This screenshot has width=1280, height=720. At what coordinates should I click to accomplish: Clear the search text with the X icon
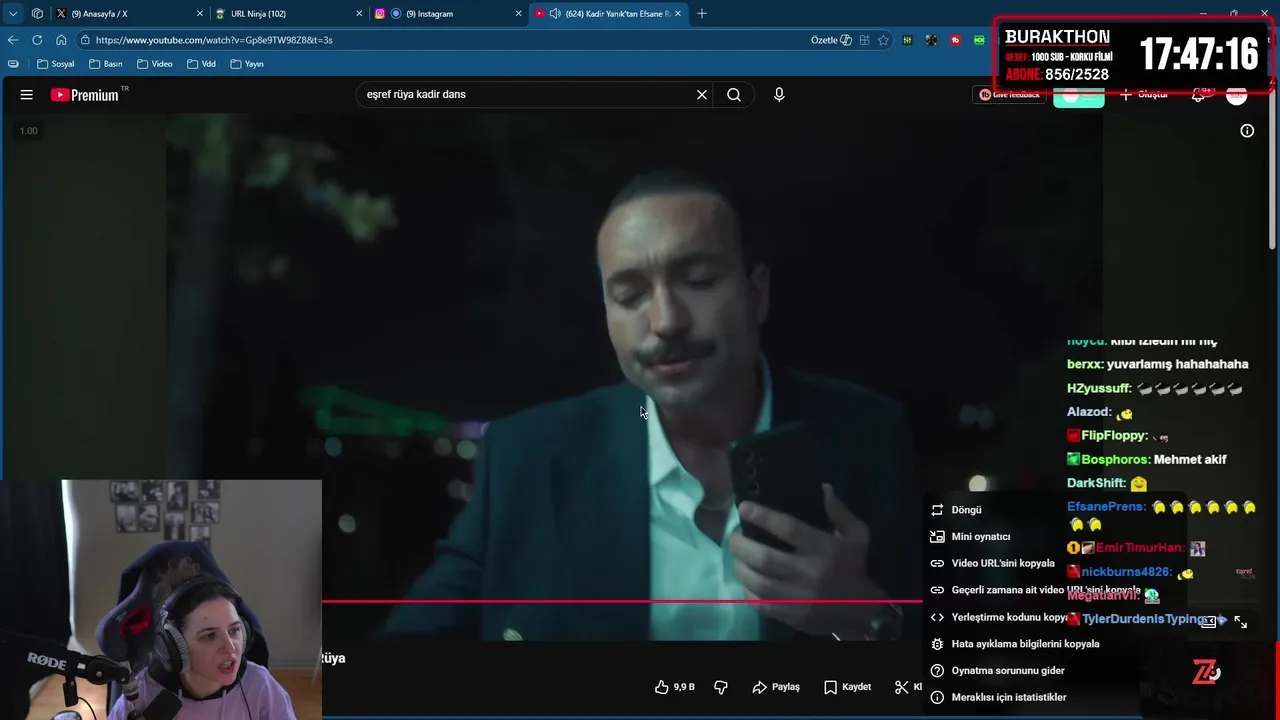click(702, 95)
